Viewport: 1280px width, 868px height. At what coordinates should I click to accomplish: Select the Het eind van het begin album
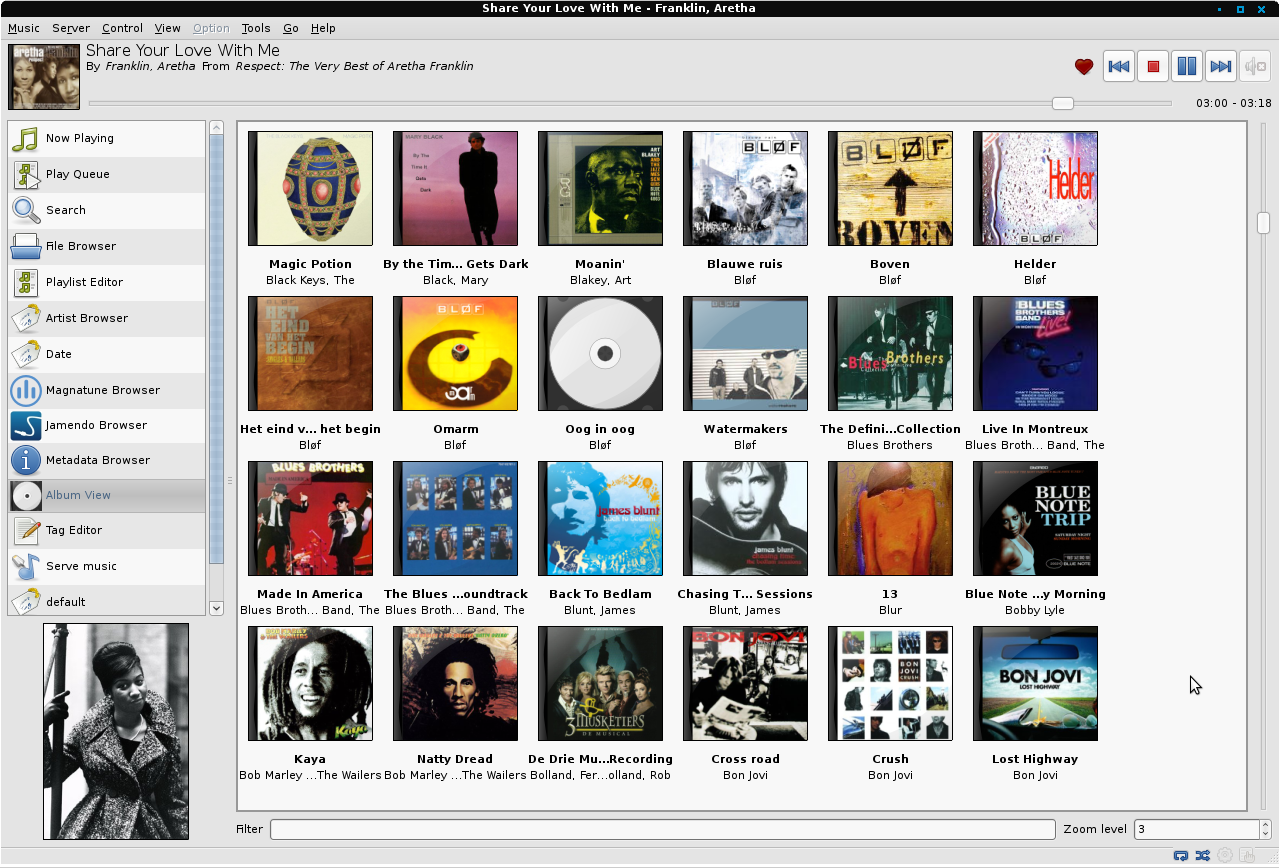310,353
